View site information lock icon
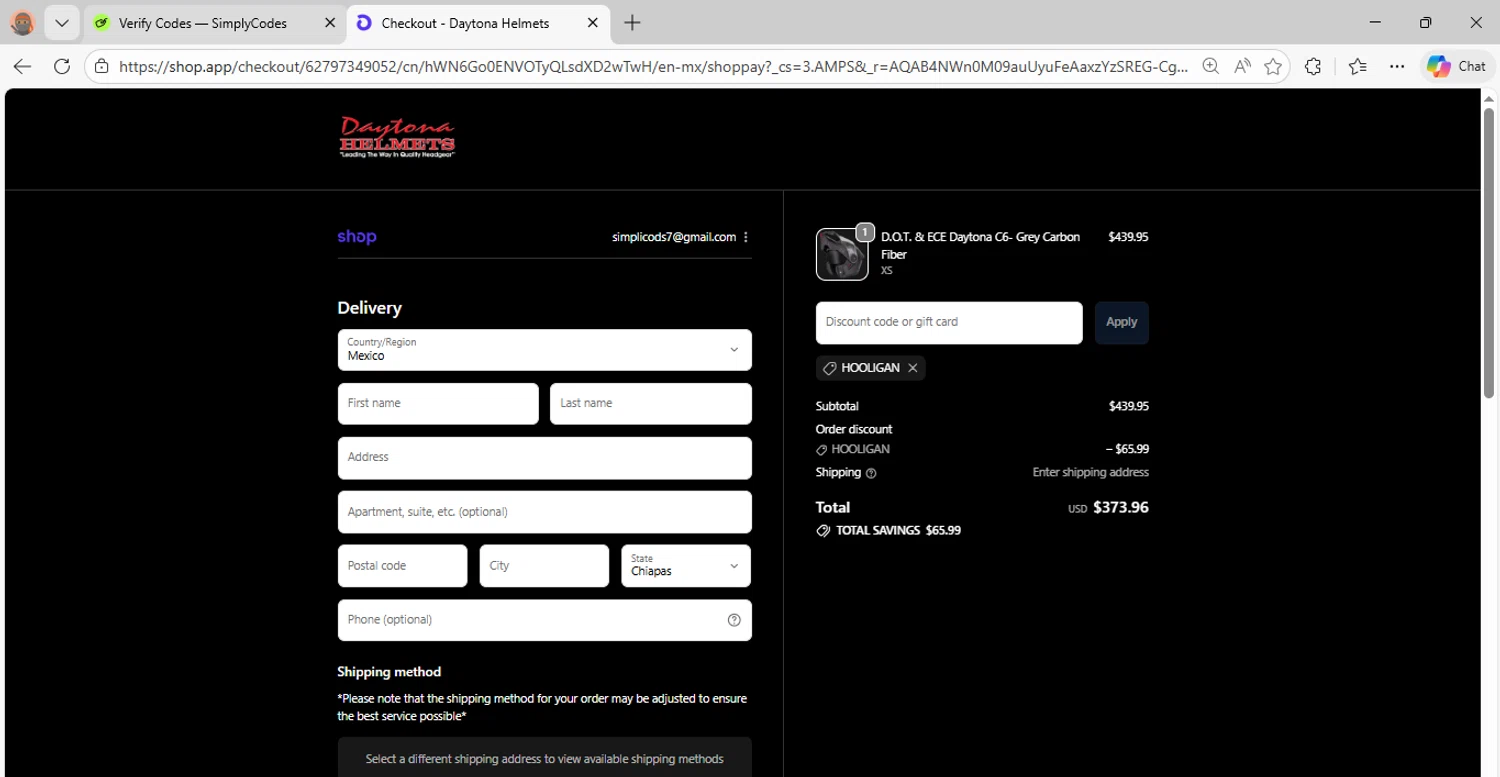This screenshot has width=1500, height=777. [x=101, y=67]
